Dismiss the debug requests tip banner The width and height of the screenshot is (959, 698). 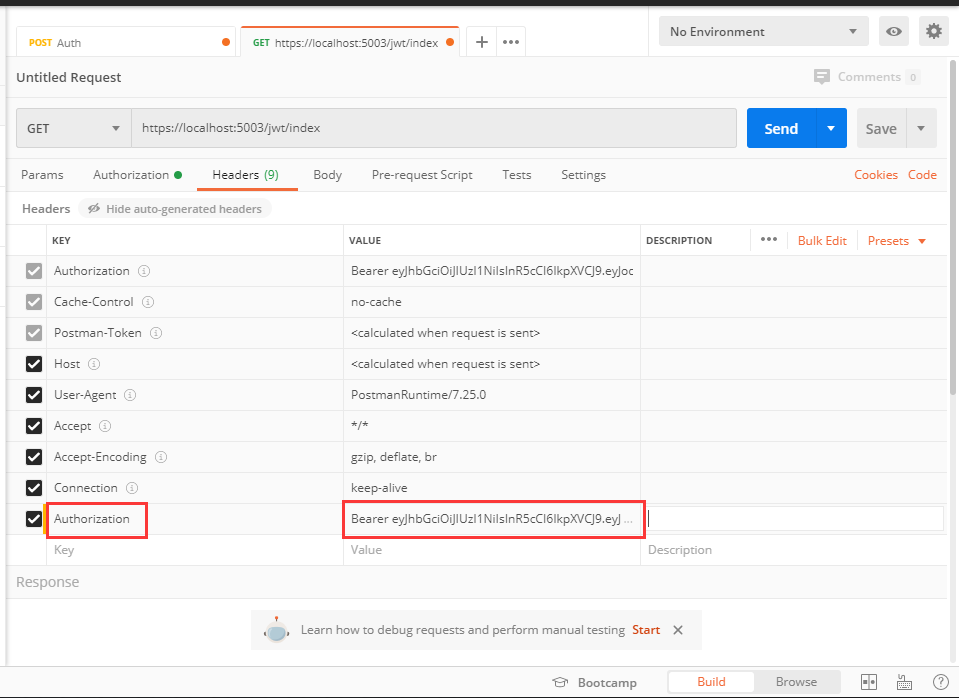click(x=678, y=630)
